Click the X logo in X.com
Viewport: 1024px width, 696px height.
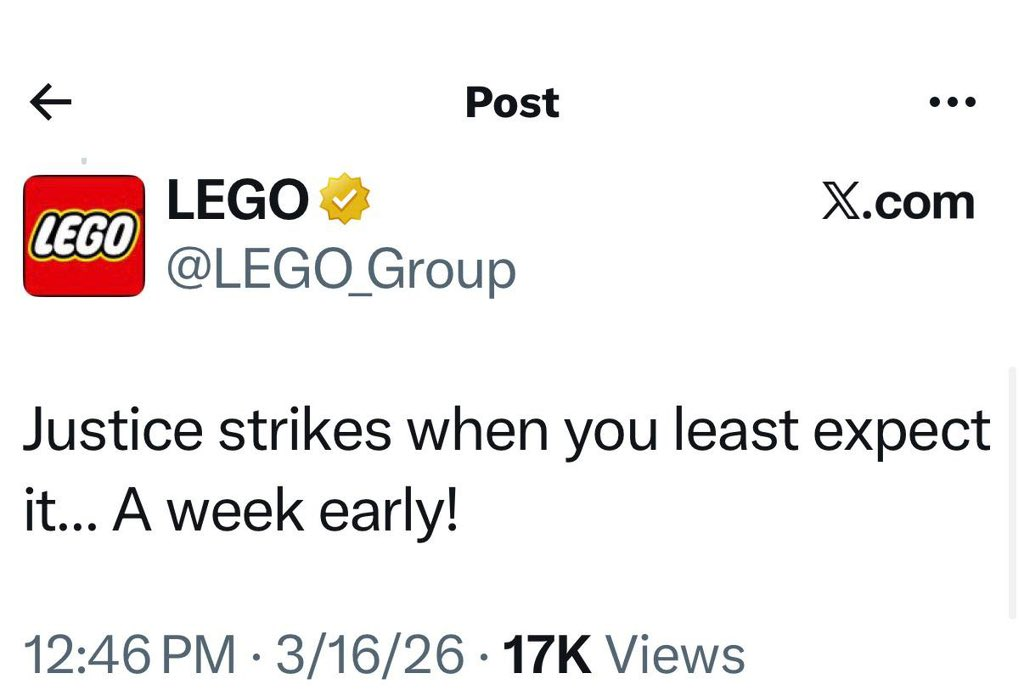pos(840,202)
